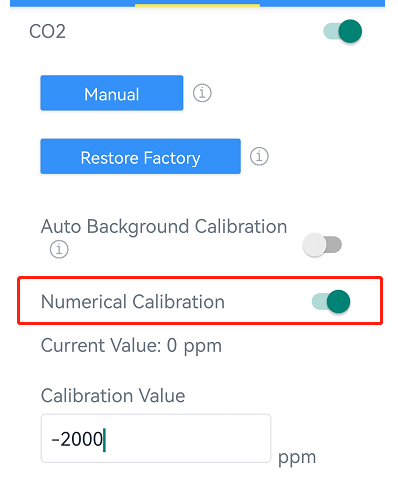The width and height of the screenshot is (398, 487).
Task: Focus the Calibration Value input field
Action: pos(156,438)
